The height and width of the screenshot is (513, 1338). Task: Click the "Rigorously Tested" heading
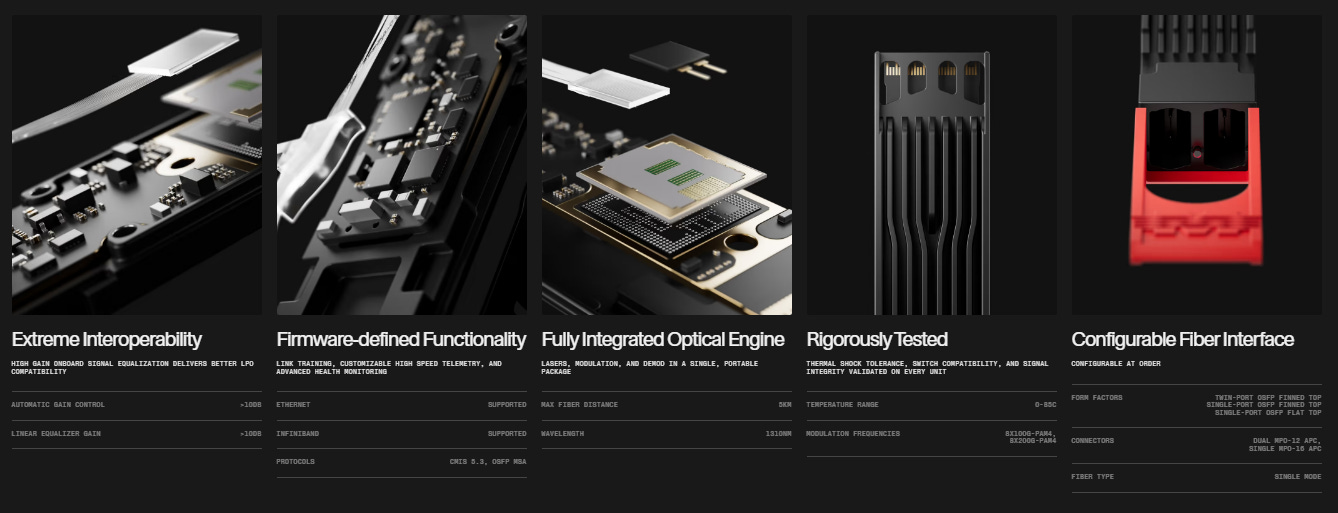pyautogui.click(x=877, y=339)
